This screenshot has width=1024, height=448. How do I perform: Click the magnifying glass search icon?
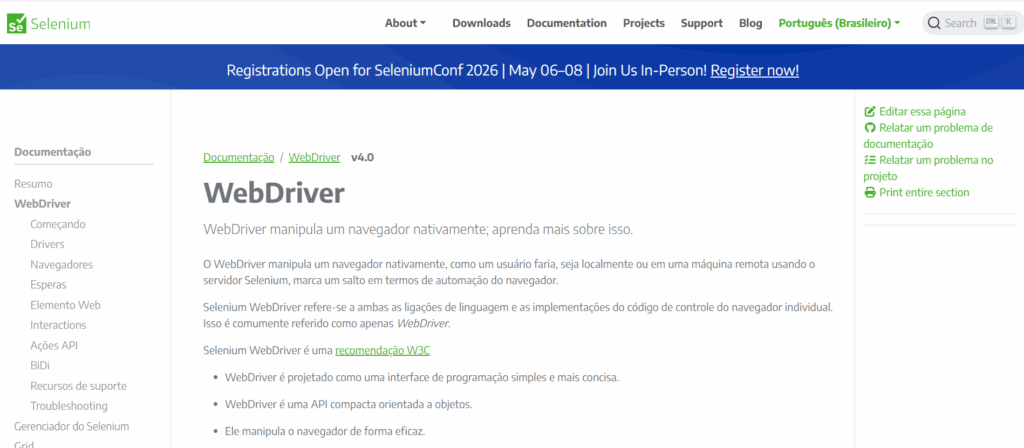[x=933, y=23]
